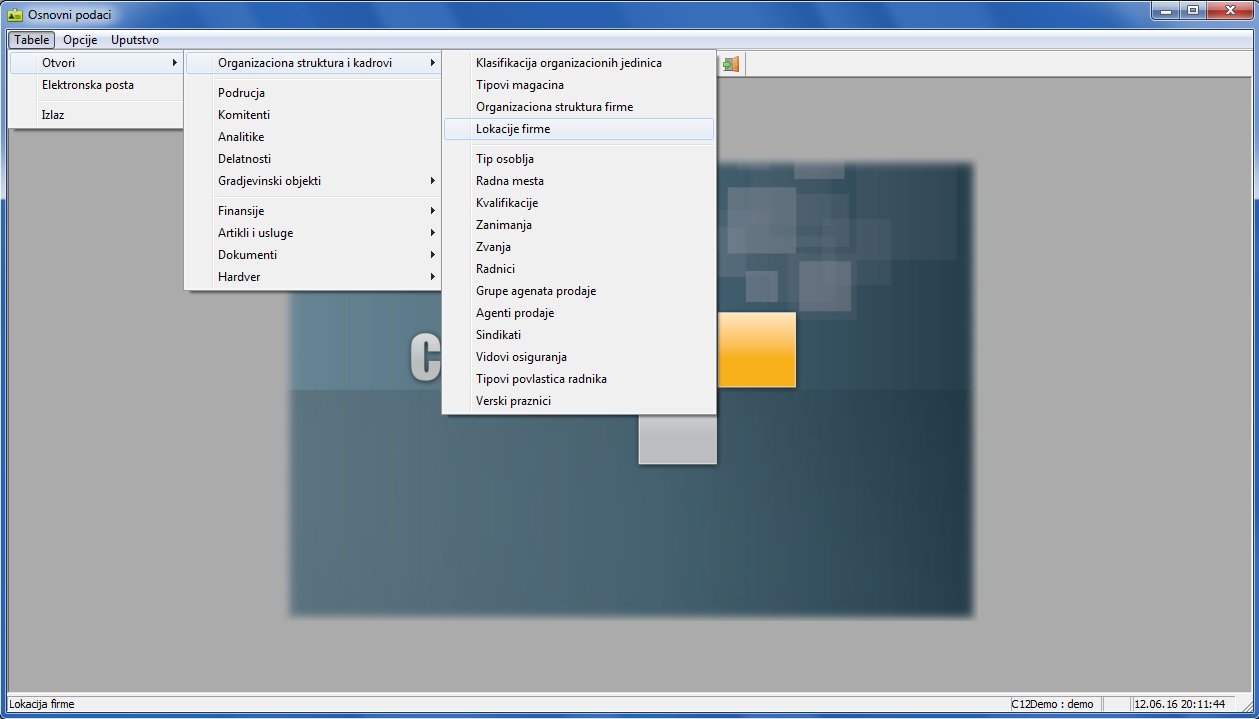Expand the Finansije submenu
Image resolution: width=1259 pixels, height=719 pixels.
pyautogui.click(x=312, y=211)
